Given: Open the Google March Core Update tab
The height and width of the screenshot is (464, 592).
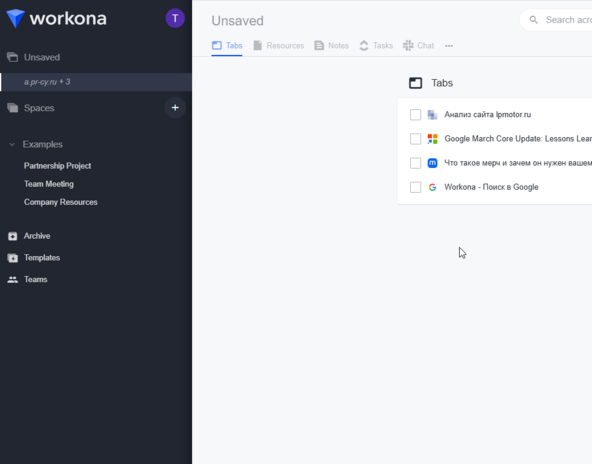Looking at the screenshot, I should tap(518, 139).
